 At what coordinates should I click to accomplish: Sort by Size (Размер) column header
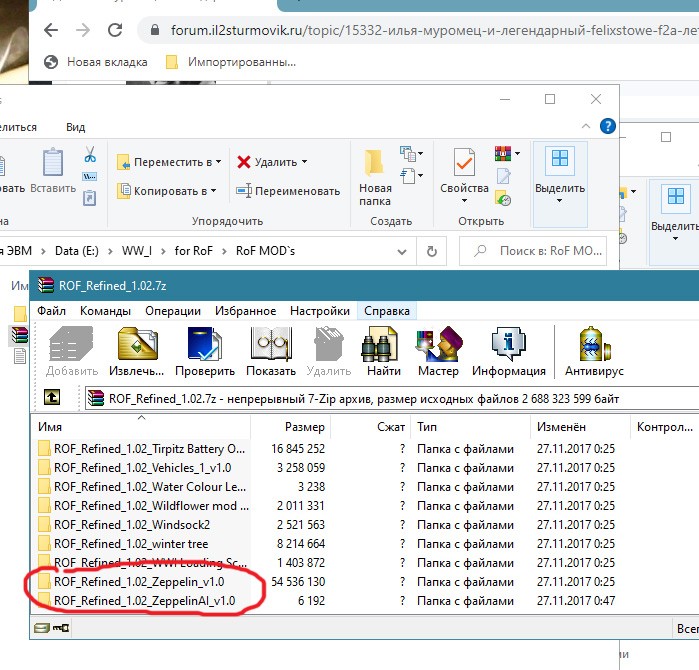(x=291, y=427)
